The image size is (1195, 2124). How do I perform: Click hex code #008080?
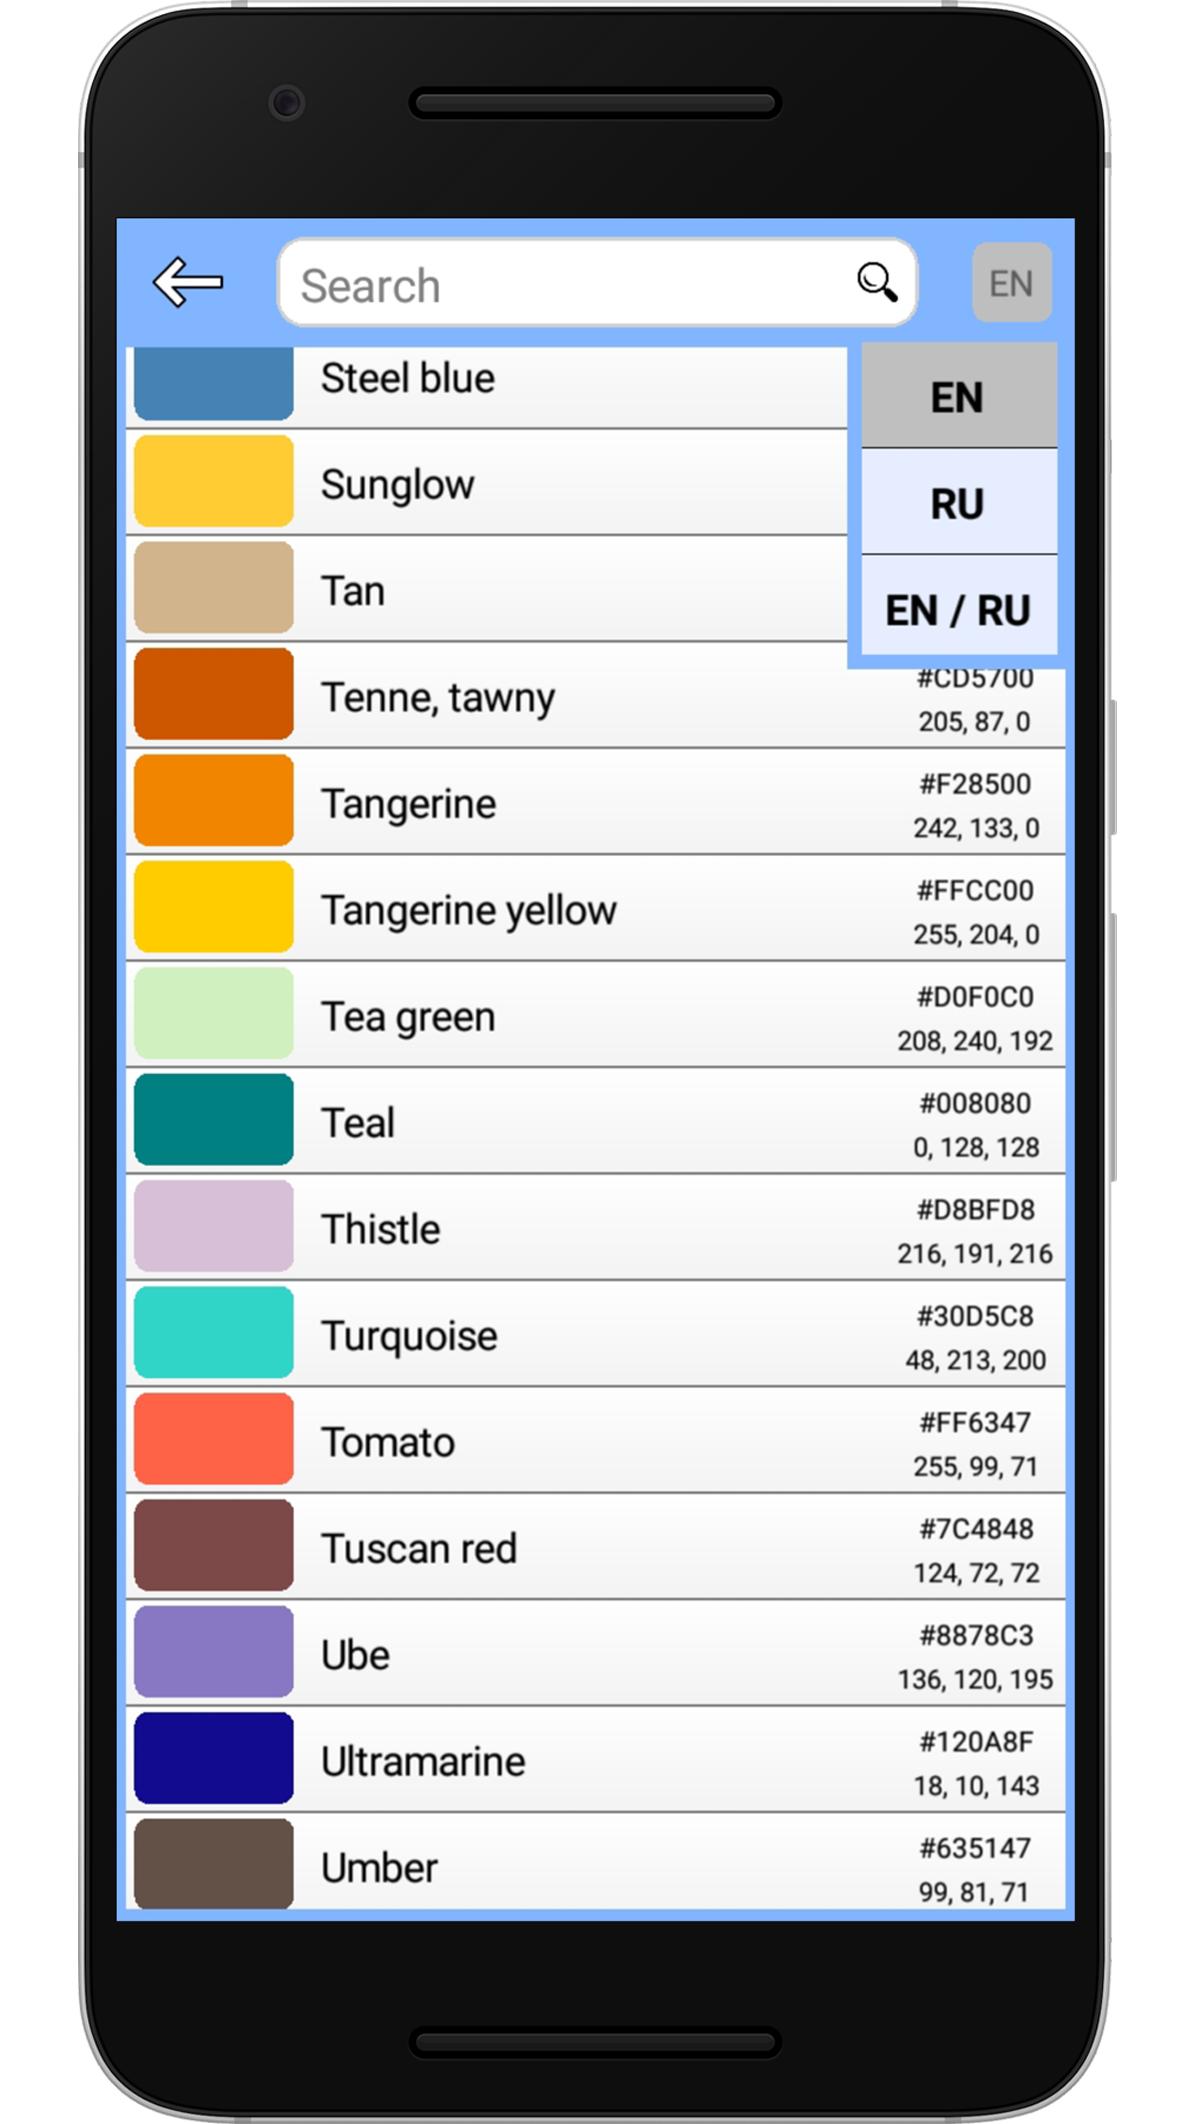(x=975, y=1103)
